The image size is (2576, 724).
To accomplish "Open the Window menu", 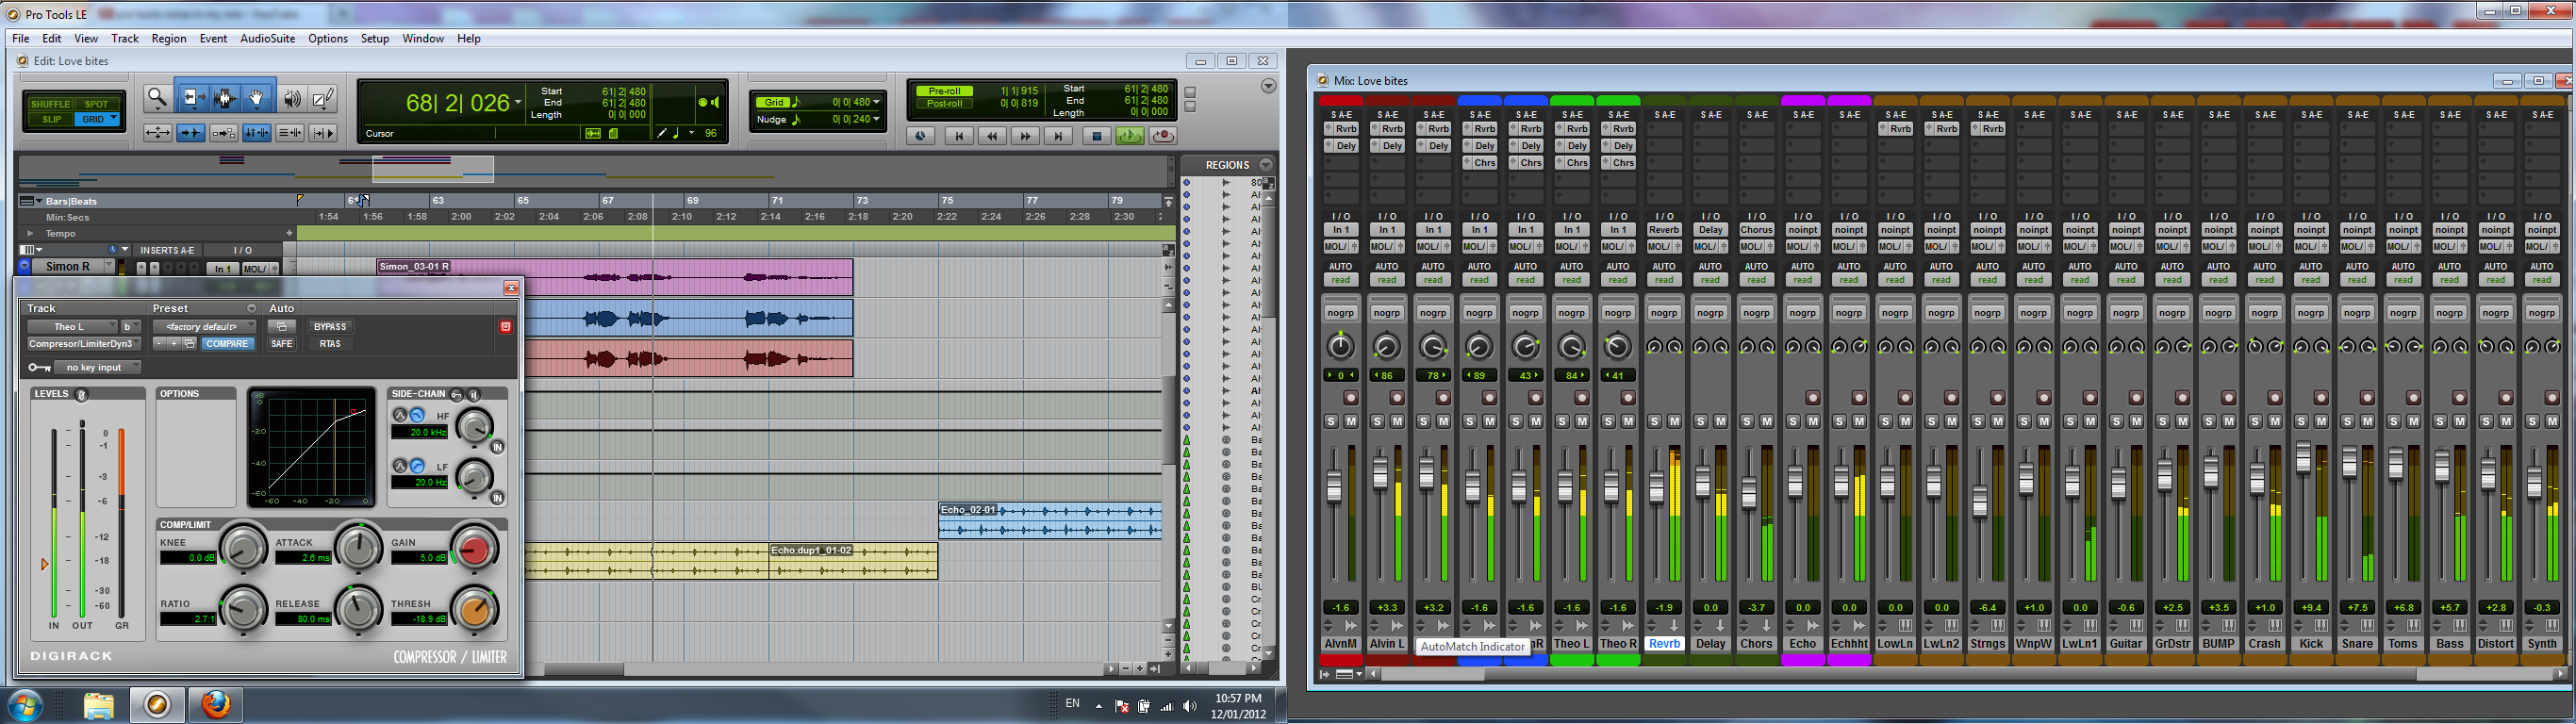I will [423, 38].
